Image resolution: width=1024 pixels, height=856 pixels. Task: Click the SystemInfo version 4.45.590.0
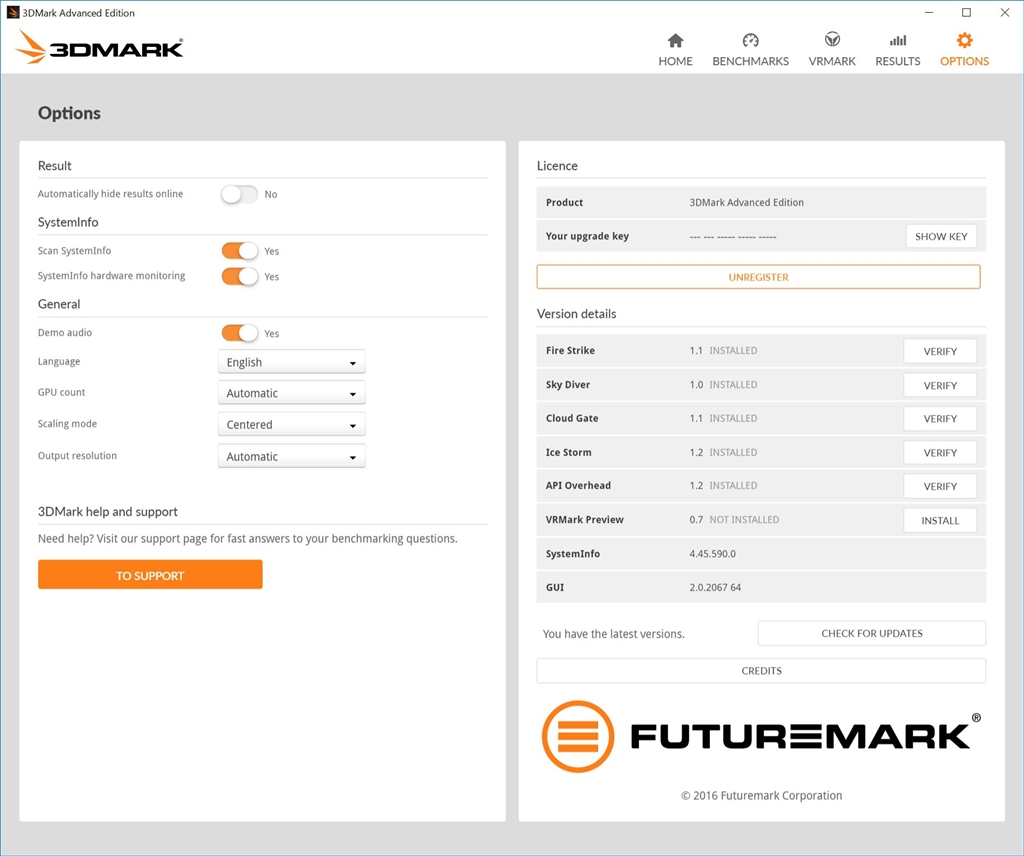pos(712,554)
